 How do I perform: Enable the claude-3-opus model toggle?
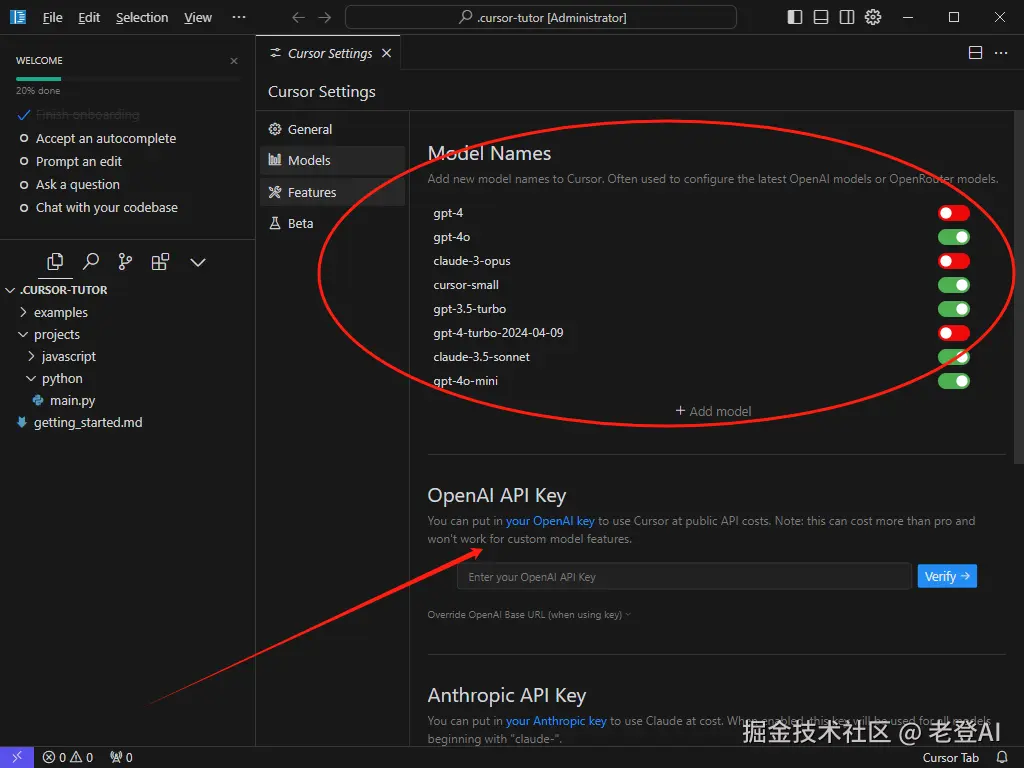953,261
